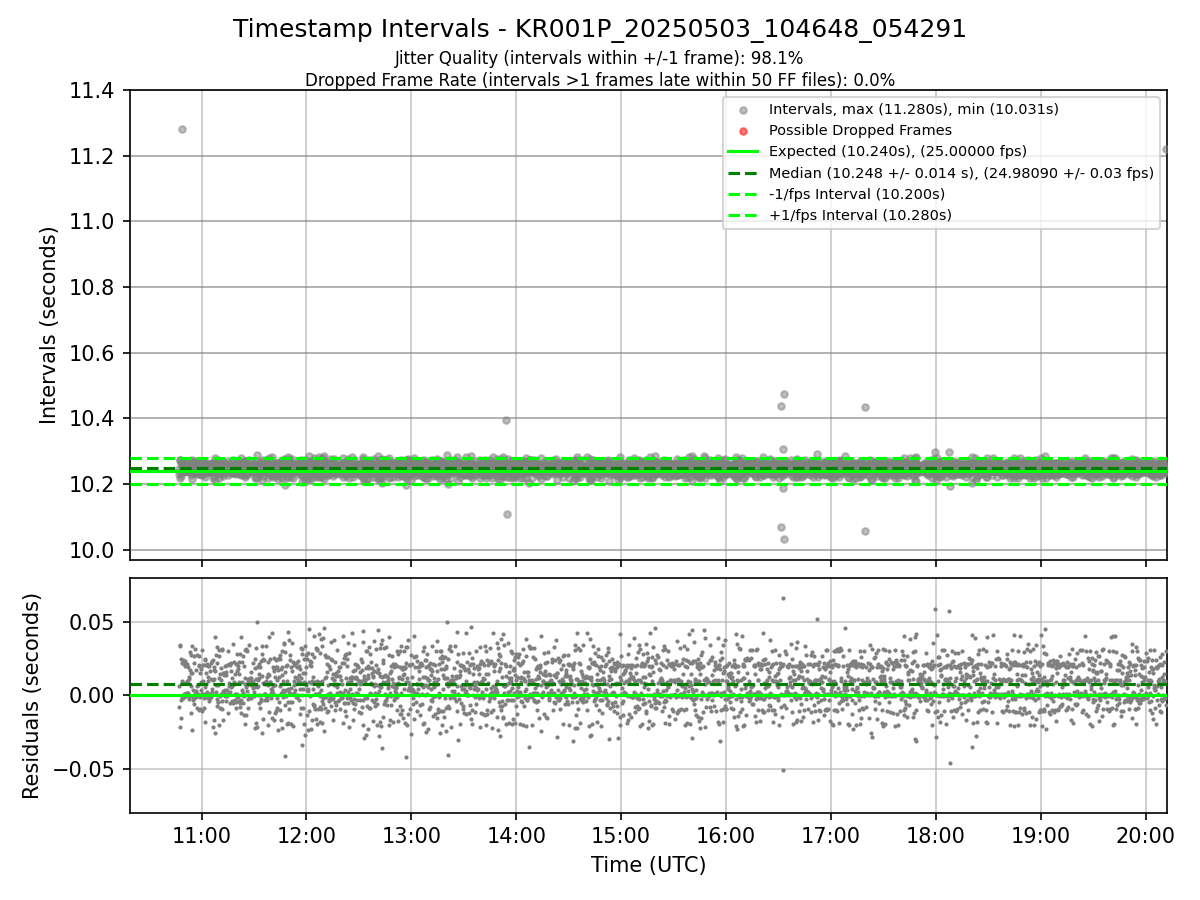
Task: Click the outlier point near 11.28s just before 11:00
Action: click(x=182, y=129)
